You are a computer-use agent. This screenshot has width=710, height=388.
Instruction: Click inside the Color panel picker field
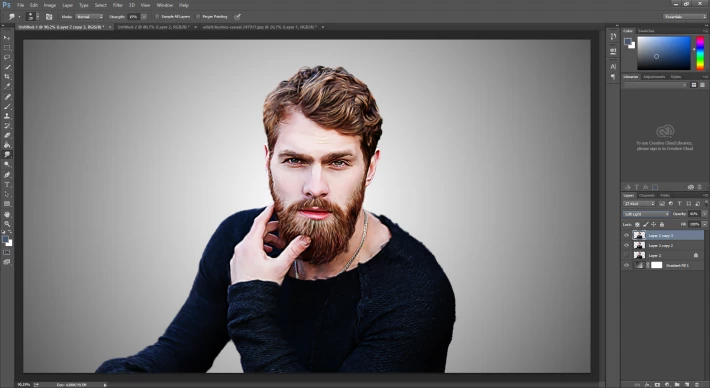tap(664, 53)
